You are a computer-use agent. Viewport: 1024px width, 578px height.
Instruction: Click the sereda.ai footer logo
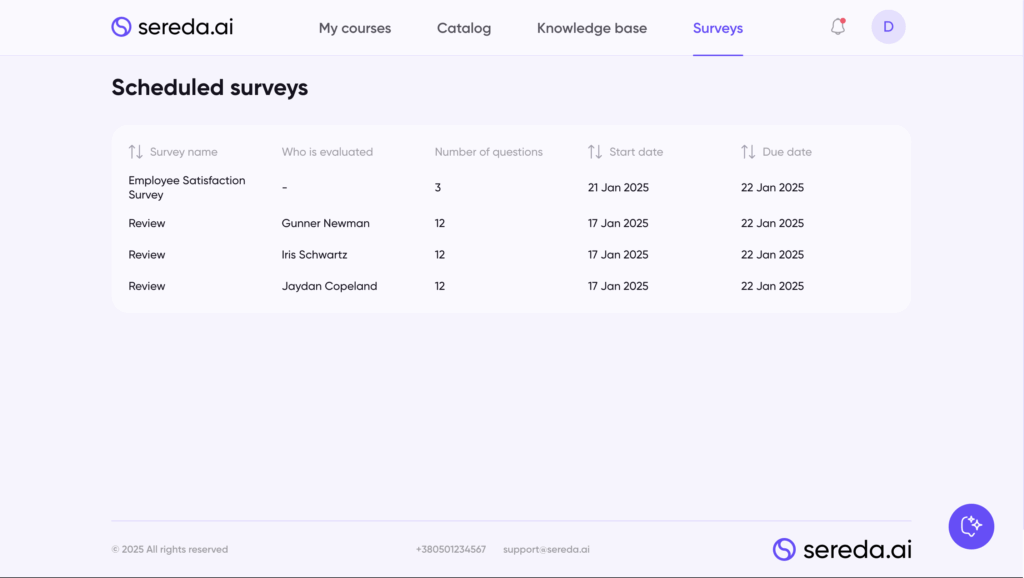(842, 549)
